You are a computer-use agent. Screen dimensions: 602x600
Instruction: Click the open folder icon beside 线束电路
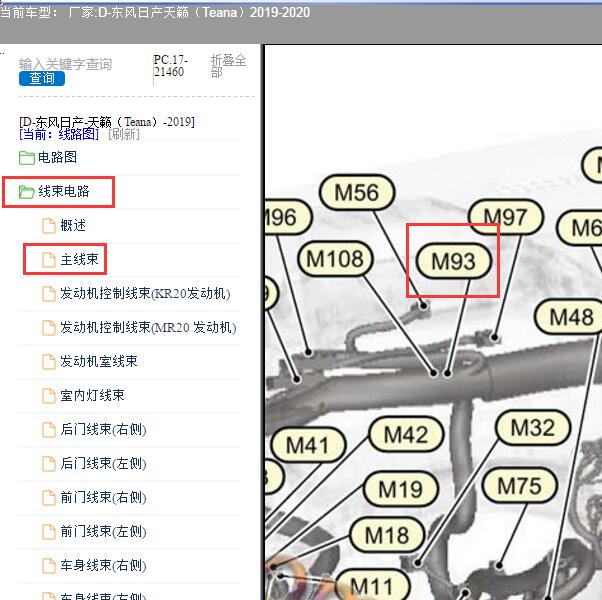coord(26,192)
